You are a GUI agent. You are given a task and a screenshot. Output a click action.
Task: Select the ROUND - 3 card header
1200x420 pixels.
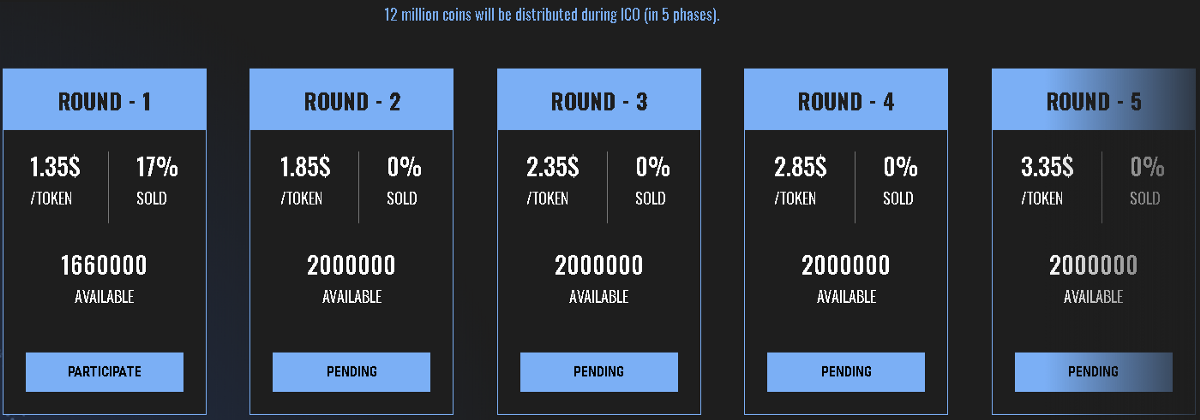[599, 101]
